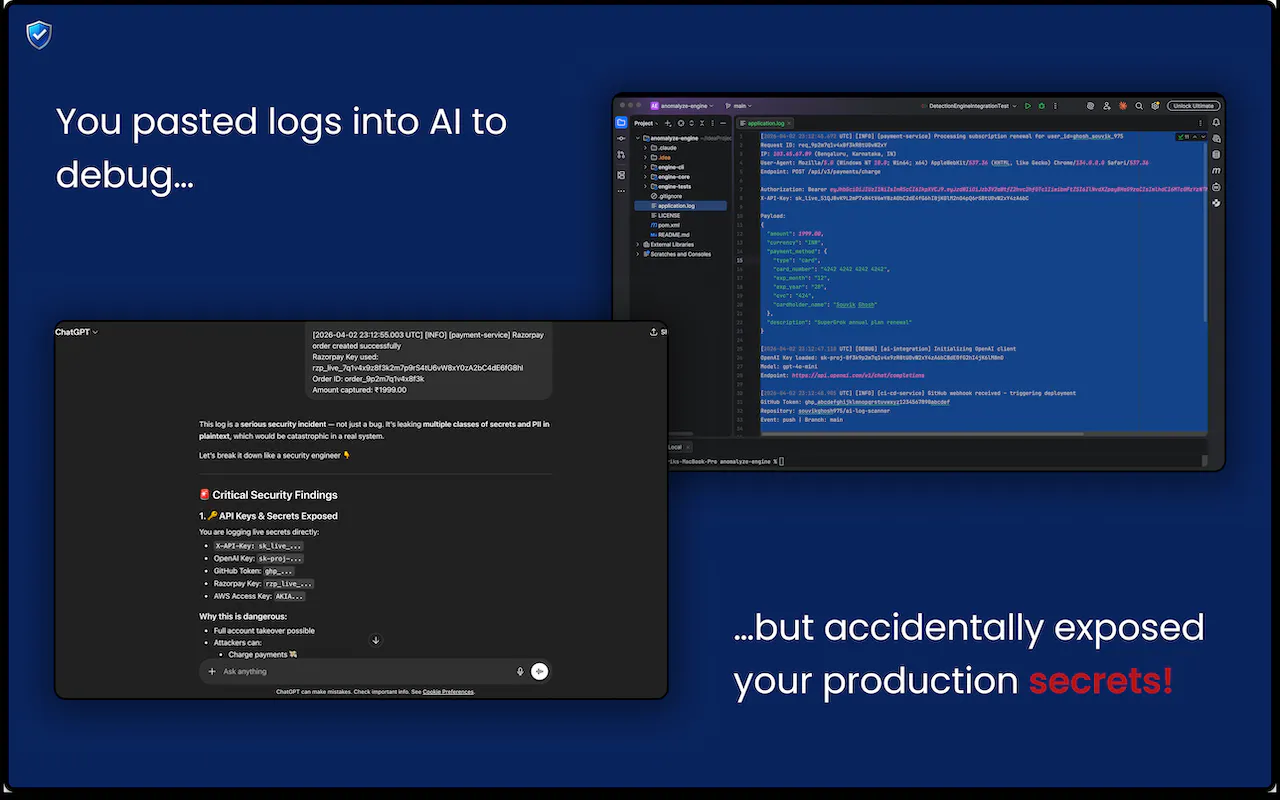Hide the Project panel with the minimize icon
The image size is (1280, 800).
coord(723,123)
